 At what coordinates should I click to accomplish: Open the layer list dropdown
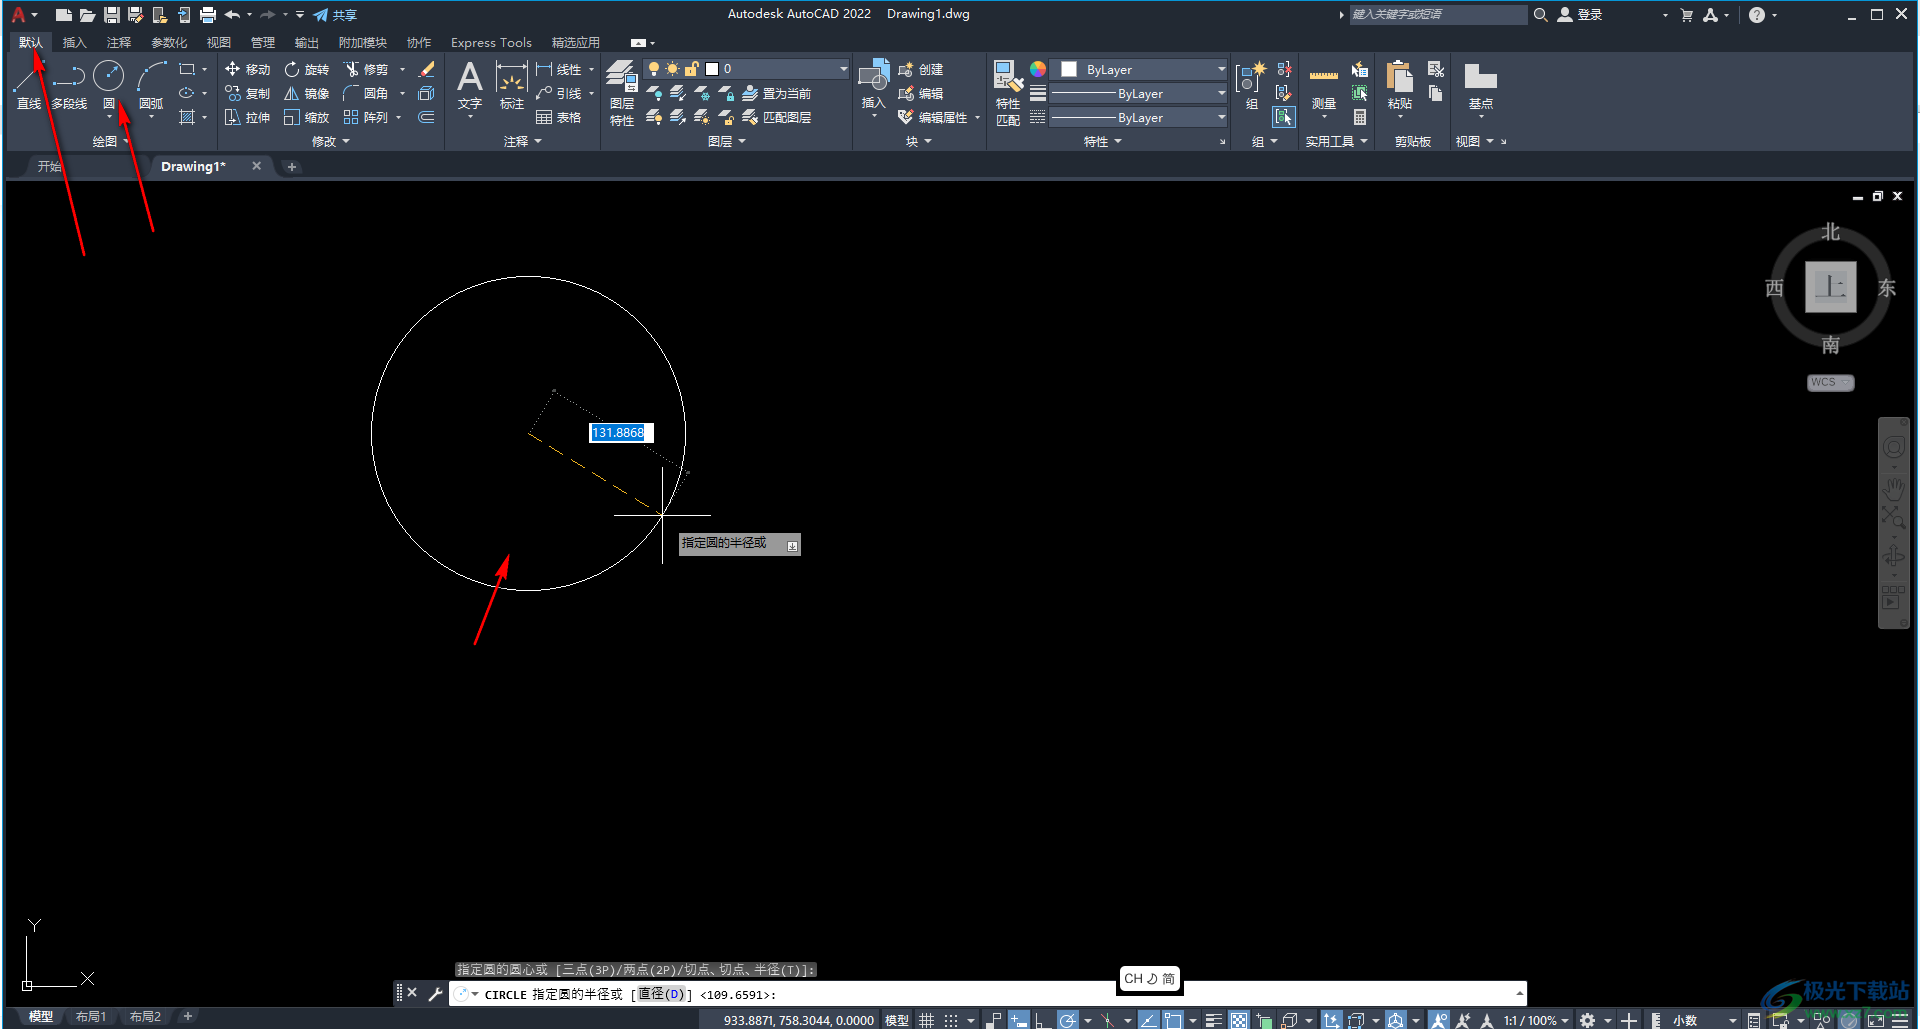point(843,69)
